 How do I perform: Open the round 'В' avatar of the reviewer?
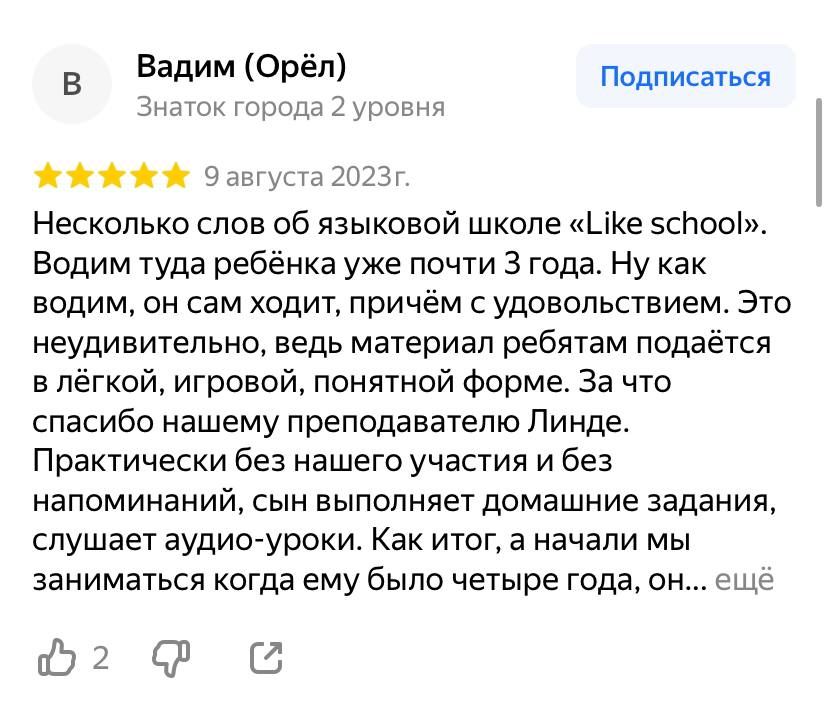72,84
